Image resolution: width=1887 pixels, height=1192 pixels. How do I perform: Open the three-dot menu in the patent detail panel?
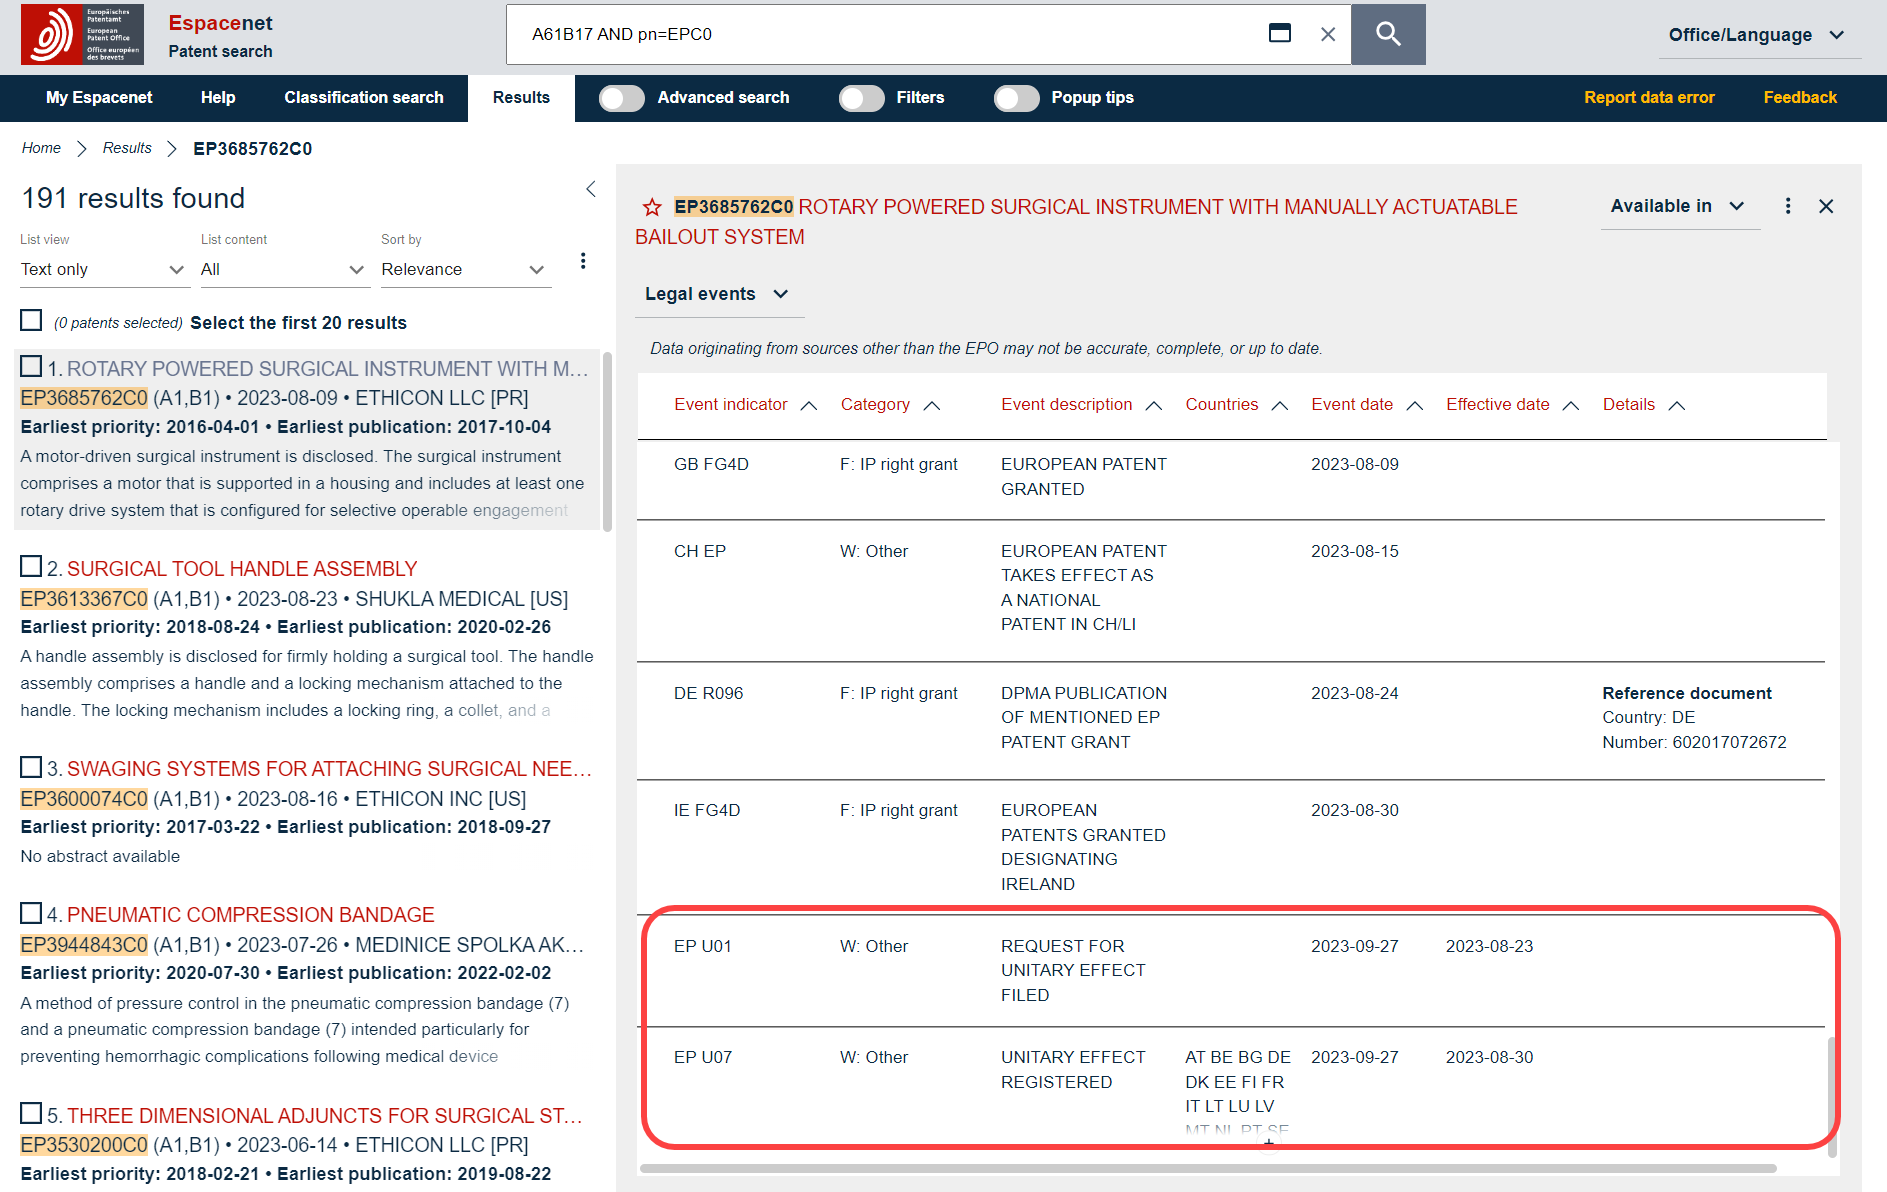pyautogui.click(x=1787, y=206)
